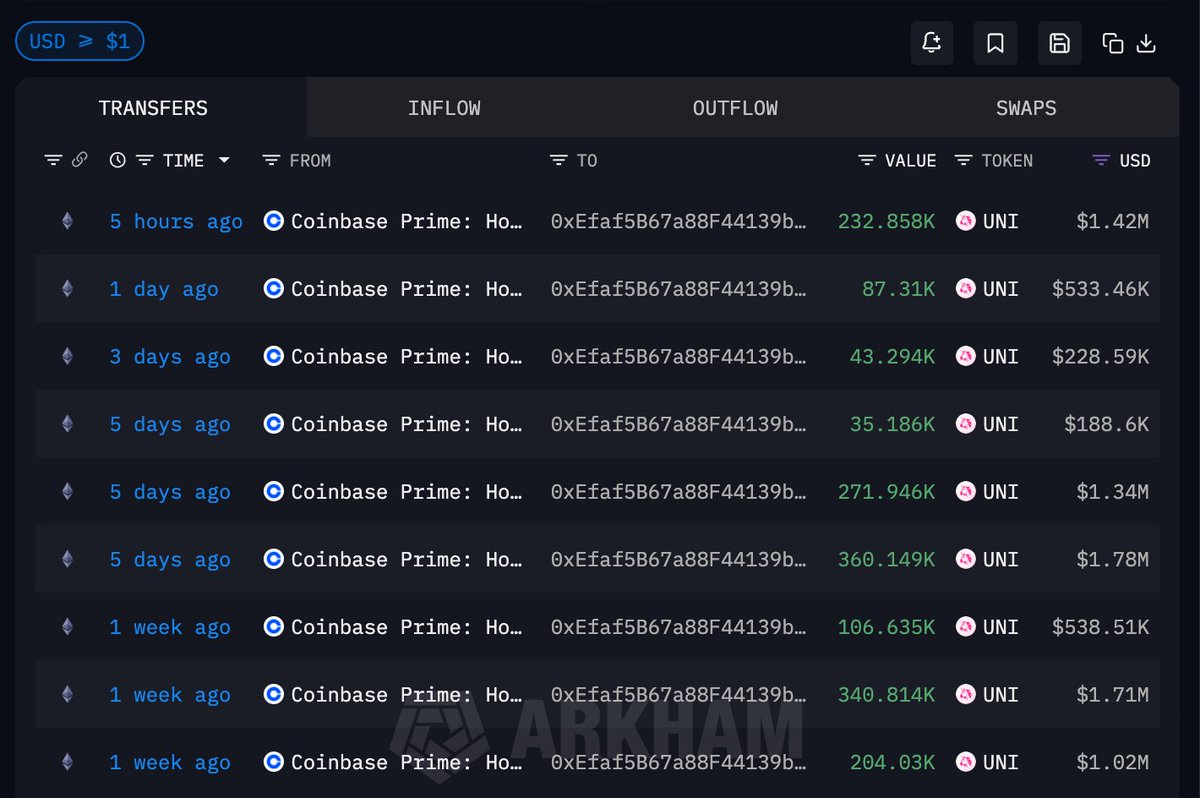Screen dimensions: 1200x798
Task: Open the TO column filter
Action: (559, 160)
